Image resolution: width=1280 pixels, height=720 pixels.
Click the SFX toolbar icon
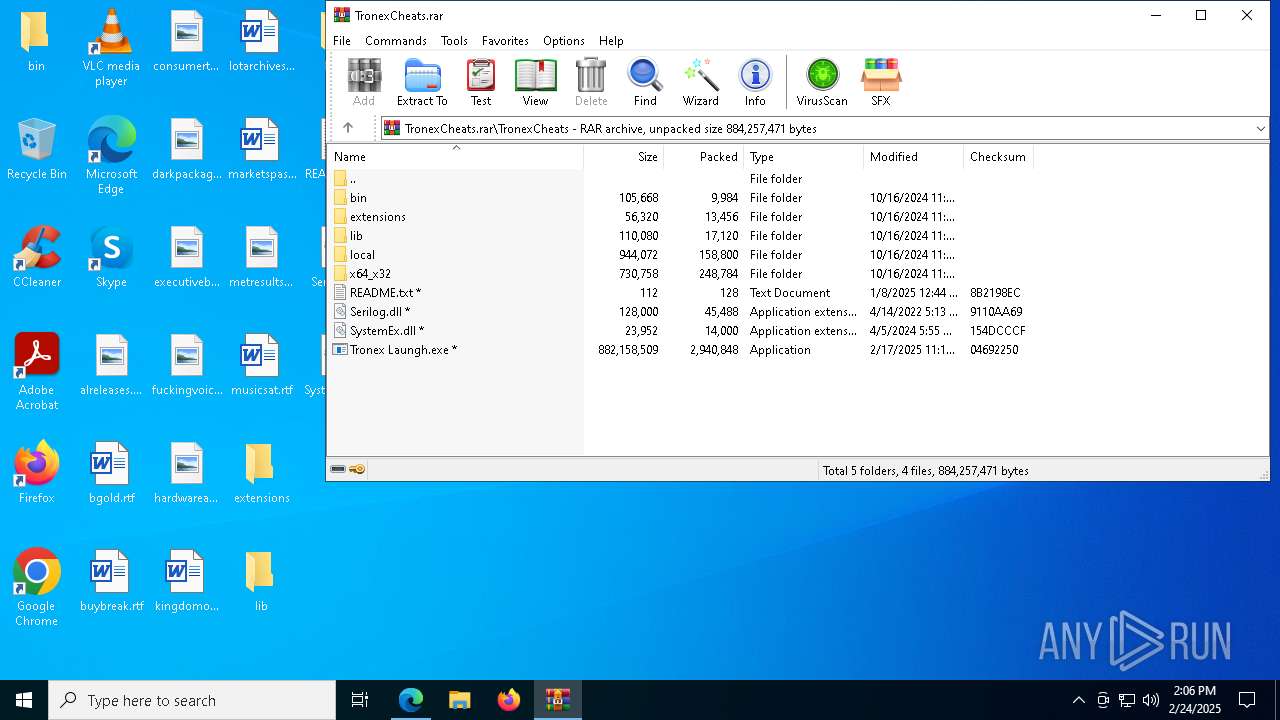point(881,82)
